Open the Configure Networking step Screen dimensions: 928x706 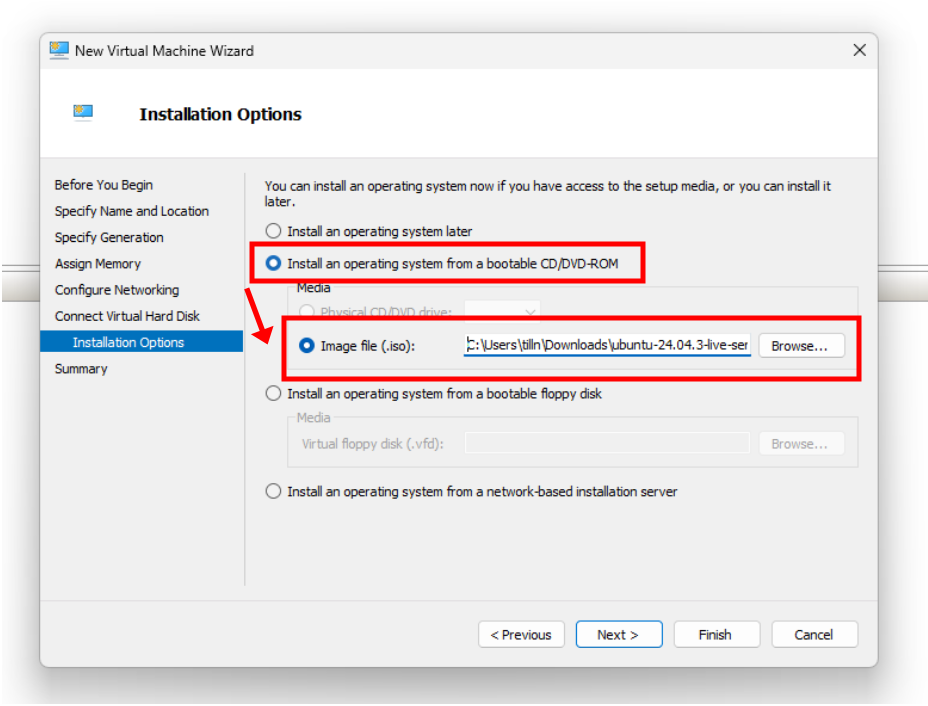(x=117, y=290)
